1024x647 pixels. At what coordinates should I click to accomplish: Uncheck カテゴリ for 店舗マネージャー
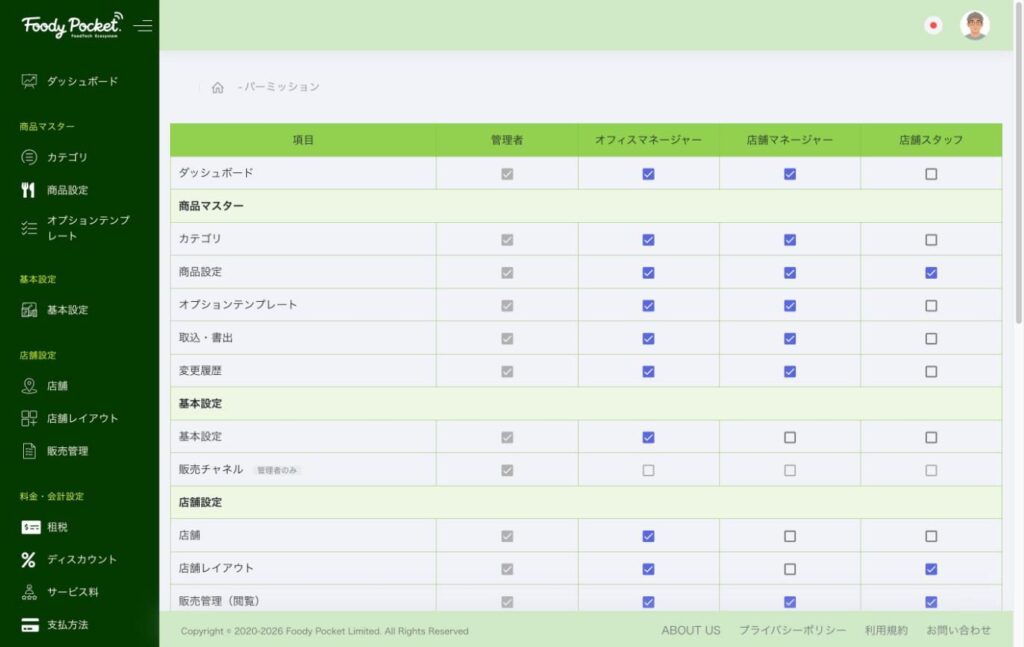coord(790,240)
